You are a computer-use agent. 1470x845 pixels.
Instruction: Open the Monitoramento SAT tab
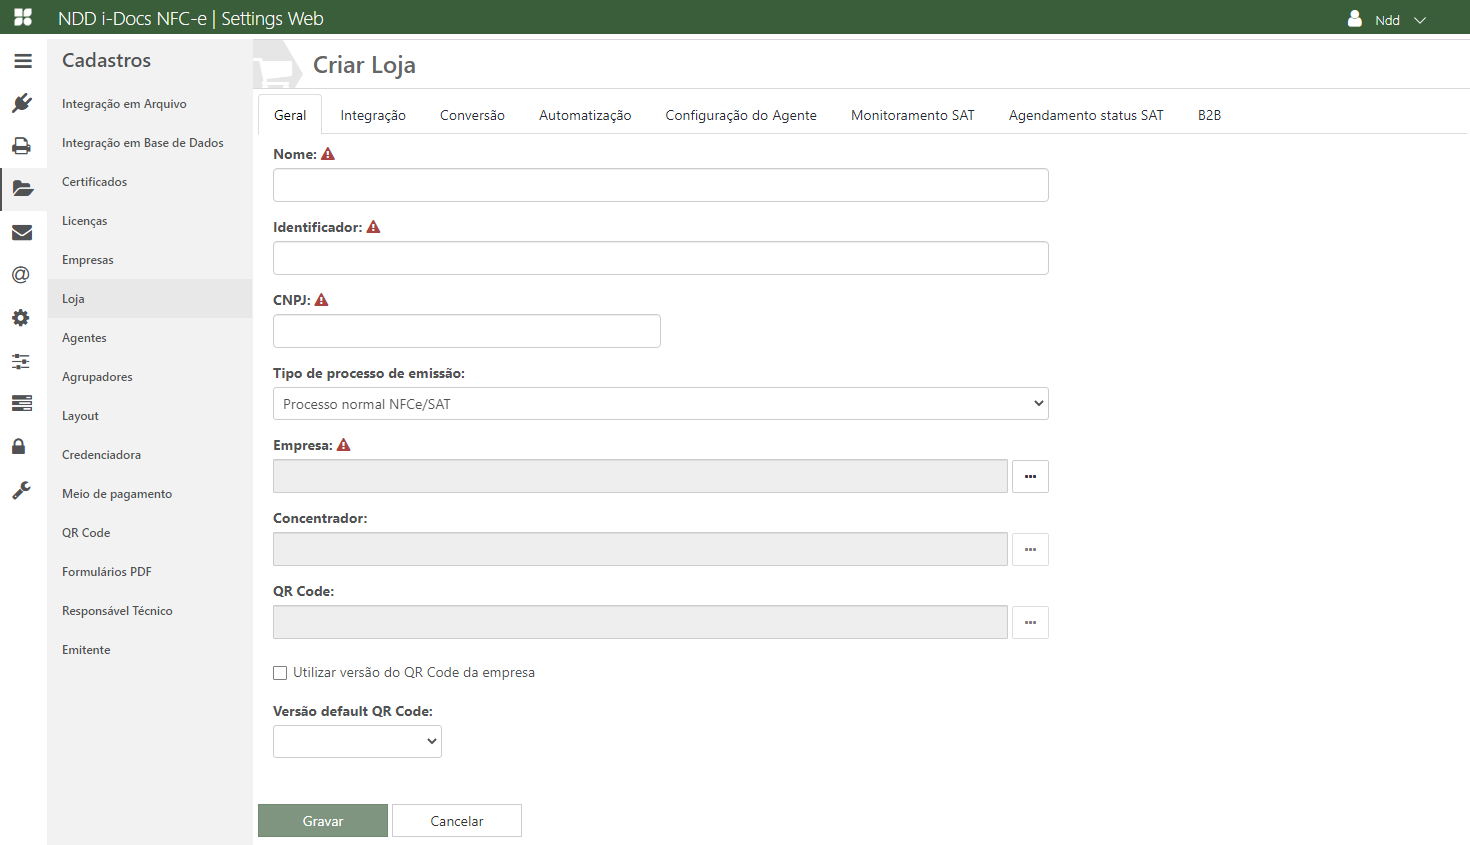coord(912,116)
